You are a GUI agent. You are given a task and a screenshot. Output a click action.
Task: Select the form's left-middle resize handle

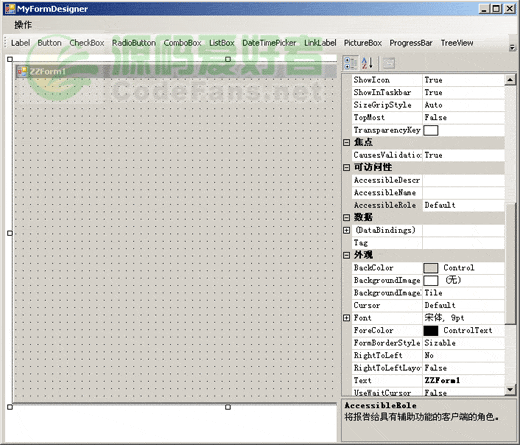point(10,233)
